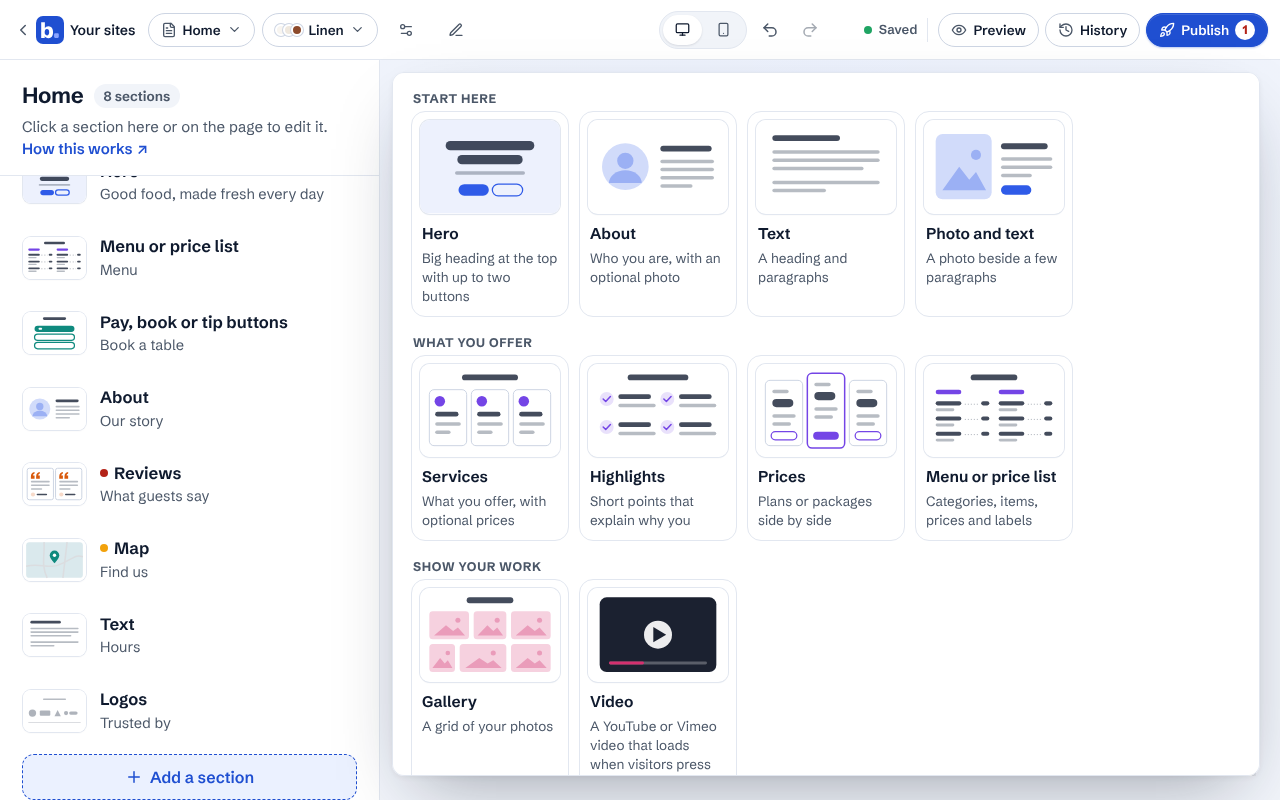Click the '8 sections' badge

coord(137,96)
